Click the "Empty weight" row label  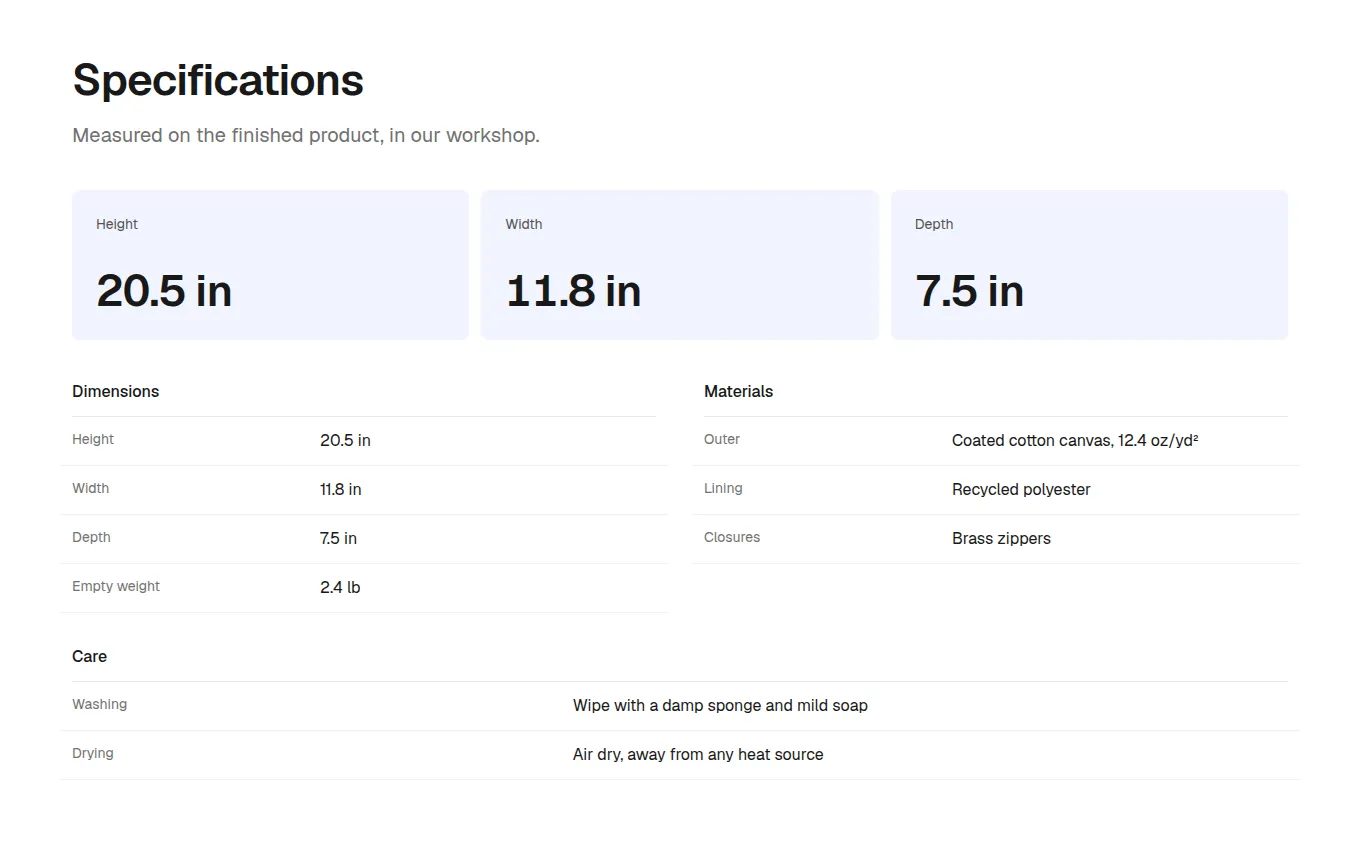point(116,586)
